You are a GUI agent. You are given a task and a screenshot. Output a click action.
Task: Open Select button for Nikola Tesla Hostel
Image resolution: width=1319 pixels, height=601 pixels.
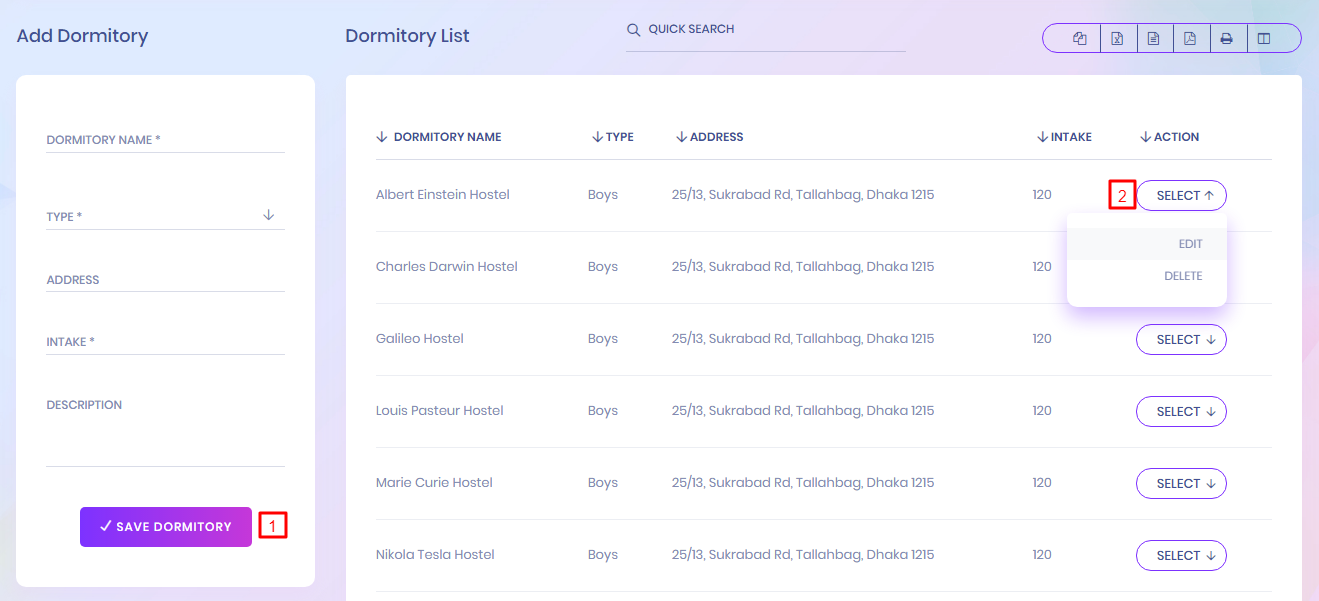(1181, 556)
